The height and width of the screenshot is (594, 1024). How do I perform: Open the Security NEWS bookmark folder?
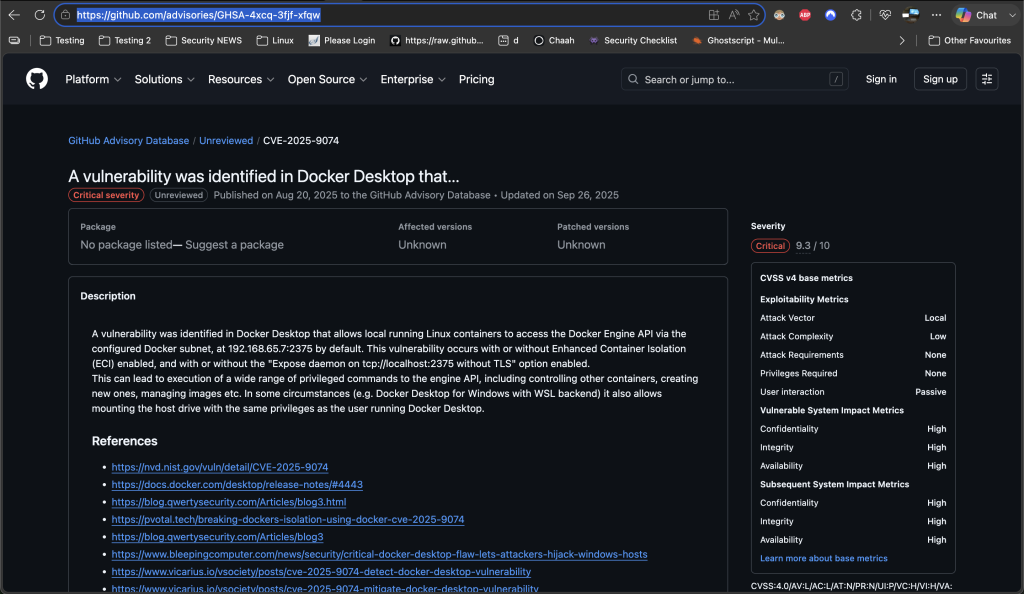203,40
